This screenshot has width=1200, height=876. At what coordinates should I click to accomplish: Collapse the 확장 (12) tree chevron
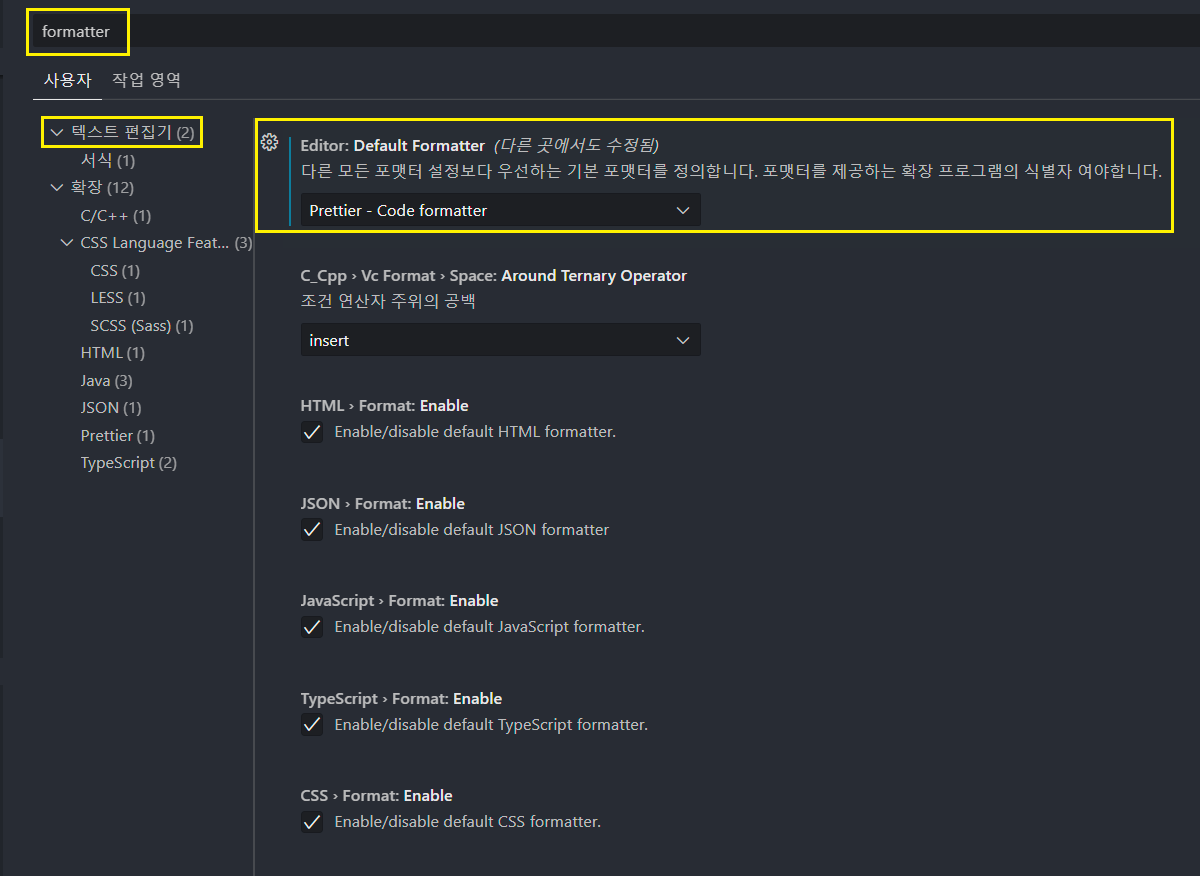pos(57,188)
